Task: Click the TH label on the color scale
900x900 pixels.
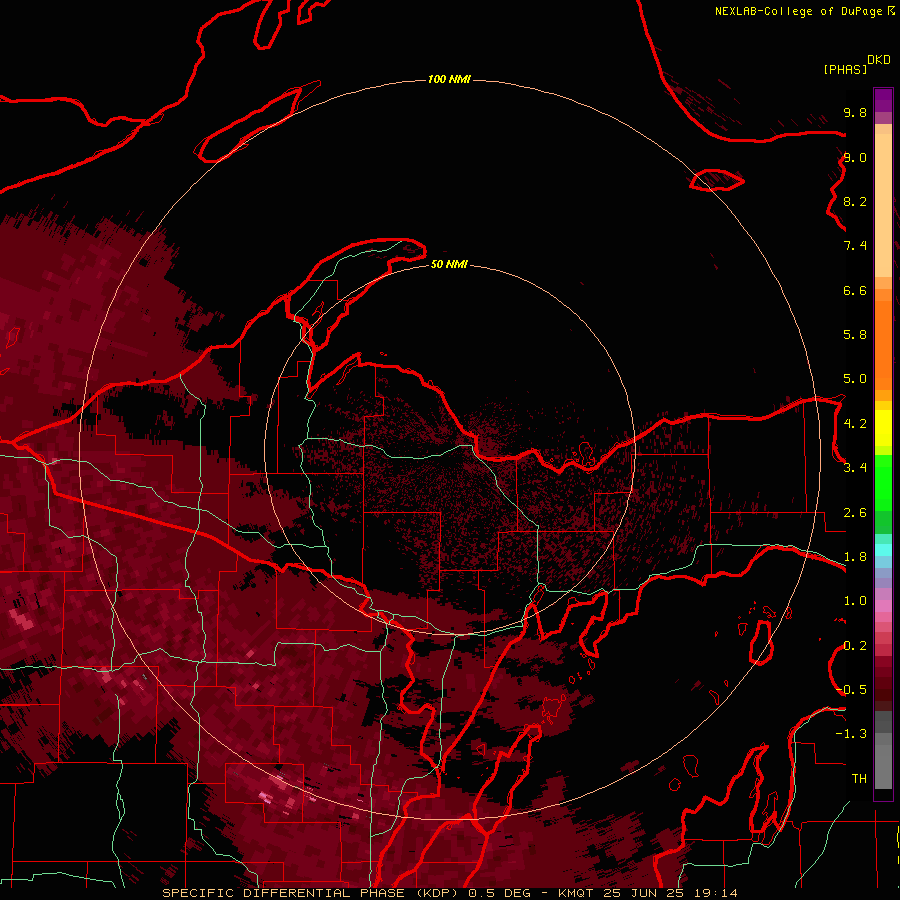Action: (x=859, y=779)
